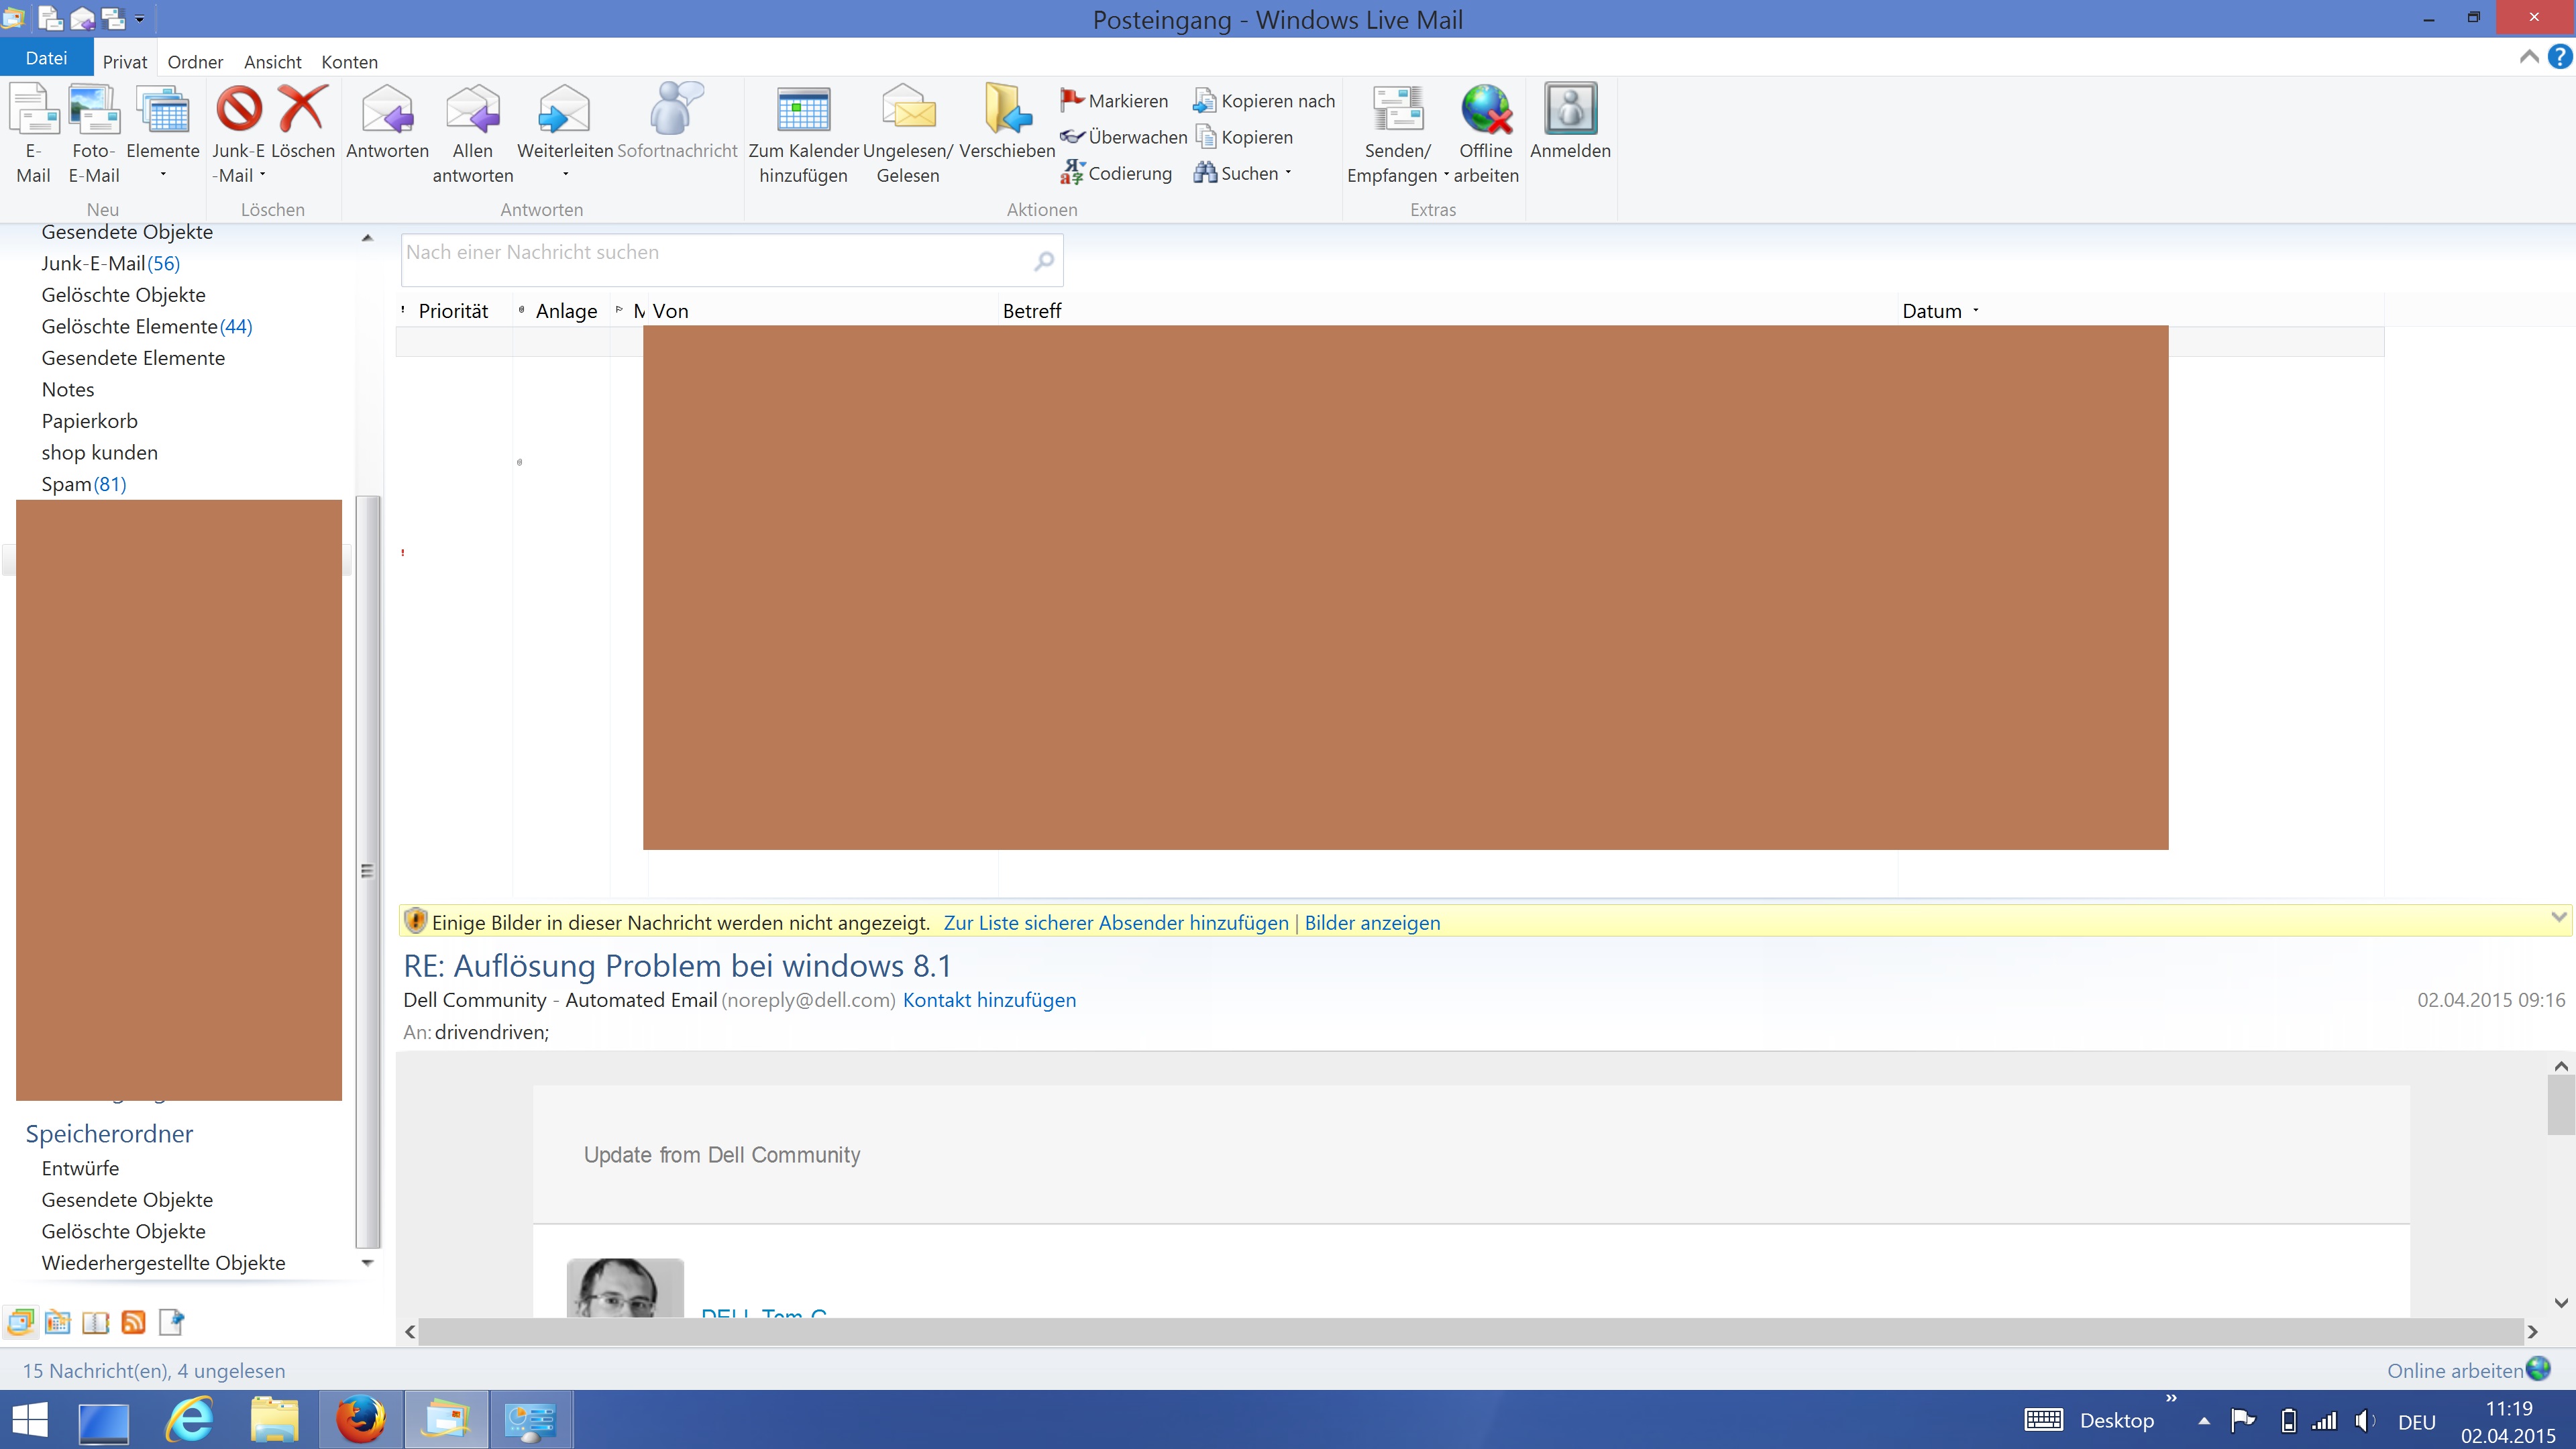The width and height of the screenshot is (2576, 1449).
Task: Toggle Offline arbeiten mode
Action: pos(1486,134)
